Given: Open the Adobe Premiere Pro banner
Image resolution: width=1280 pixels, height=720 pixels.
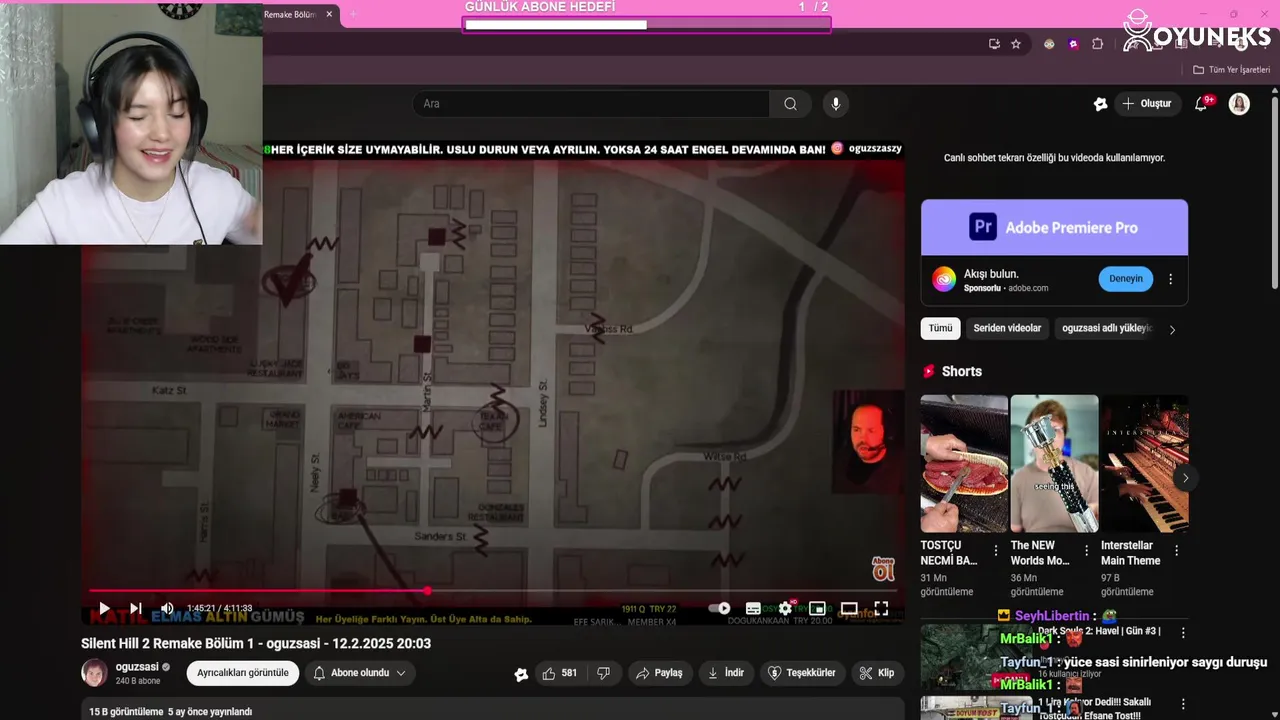Looking at the screenshot, I should pos(1054,227).
